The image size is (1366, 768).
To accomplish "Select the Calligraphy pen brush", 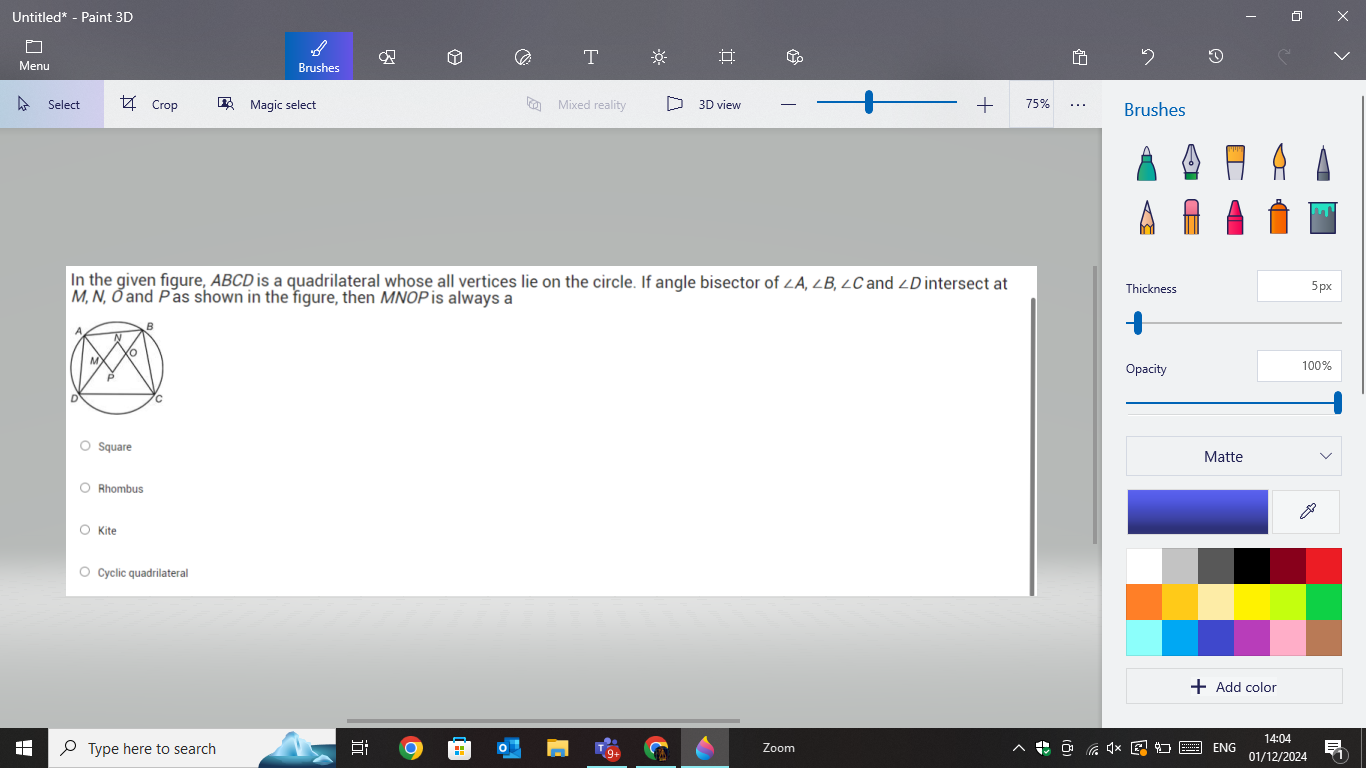I will point(1191,163).
